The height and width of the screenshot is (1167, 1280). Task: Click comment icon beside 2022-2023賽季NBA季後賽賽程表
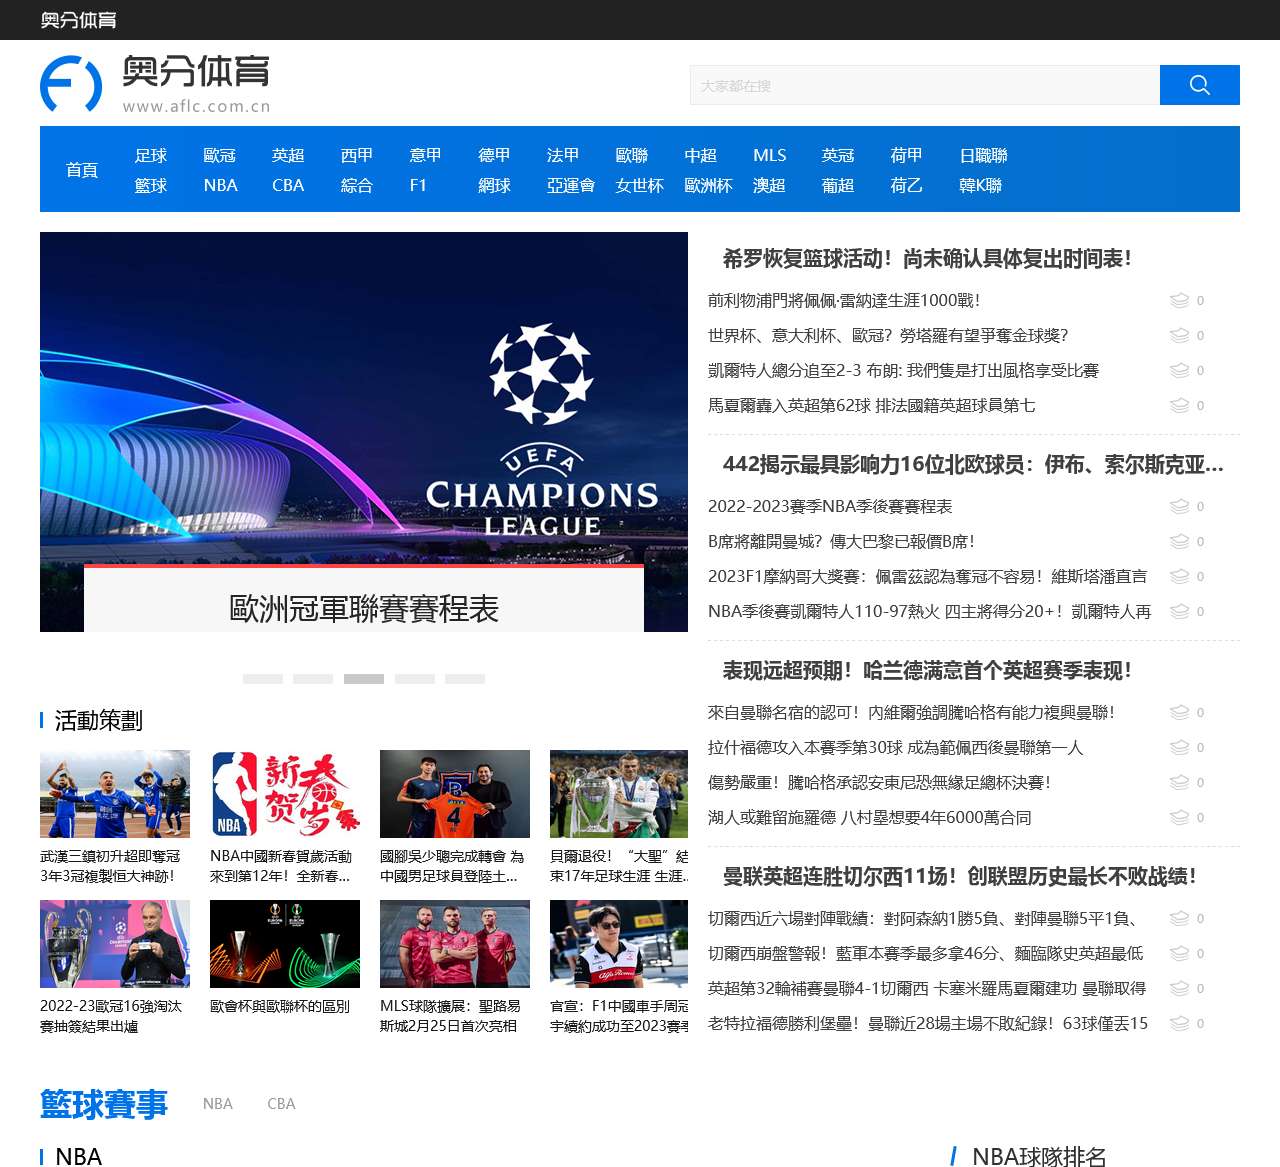click(1179, 506)
